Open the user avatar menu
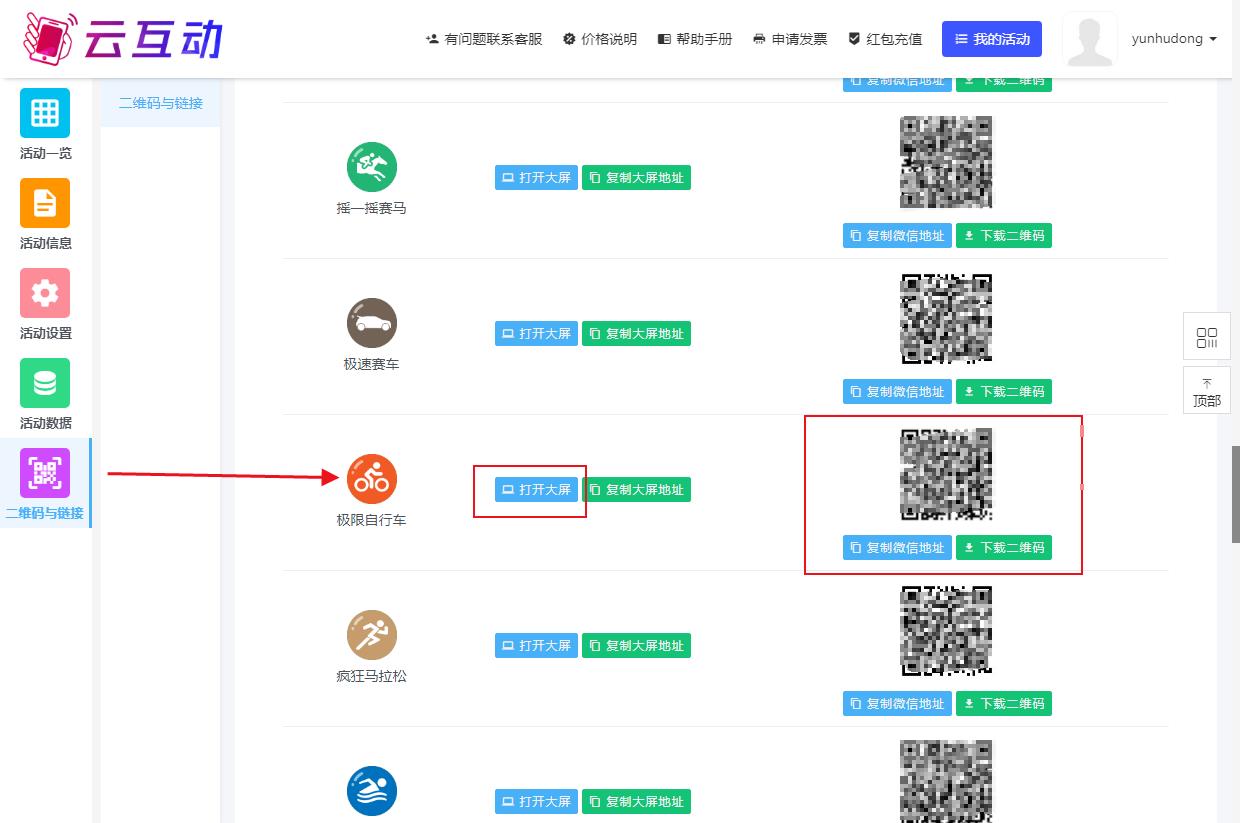The height and width of the screenshot is (823, 1240). pos(1089,40)
